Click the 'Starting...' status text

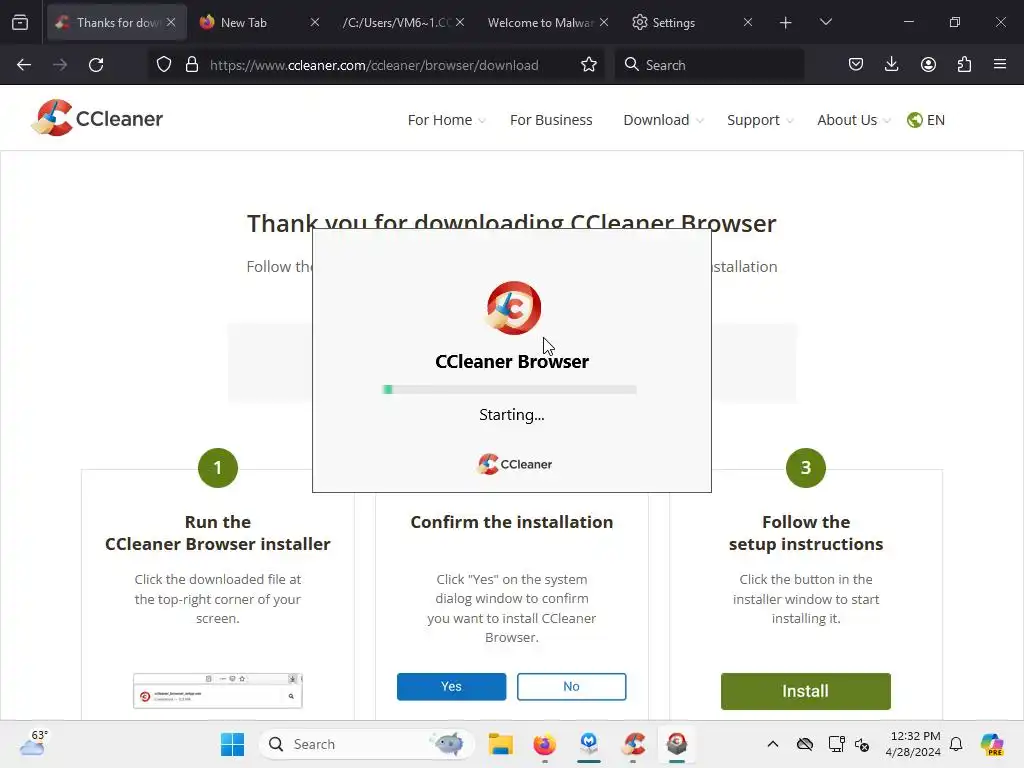tap(511, 415)
